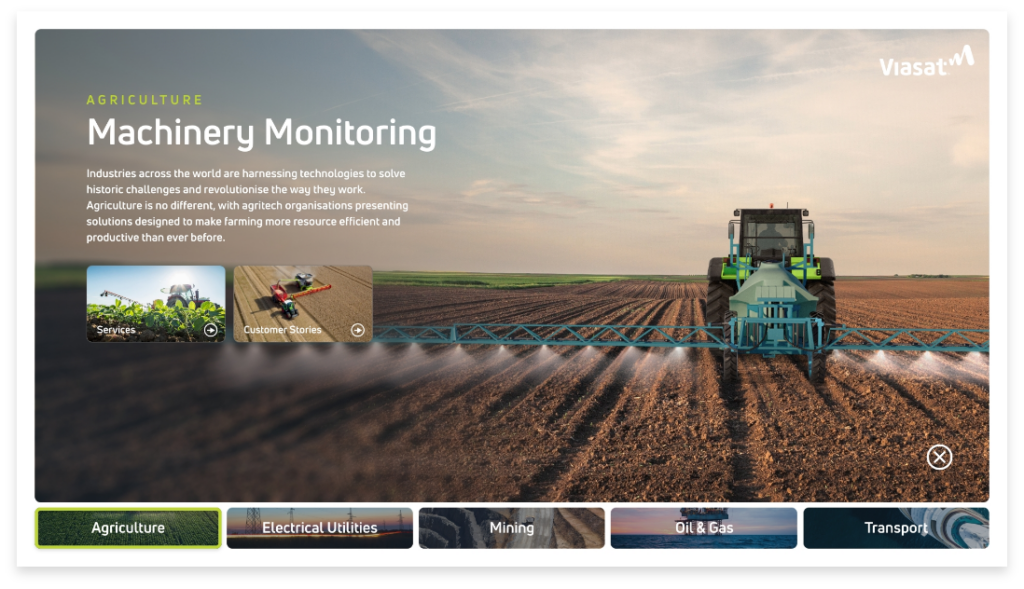Image resolution: width=1024 pixels, height=589 pixels.
Task: Click the Customer Stories label
Action: pyautogui.click(x=282, y=329)
